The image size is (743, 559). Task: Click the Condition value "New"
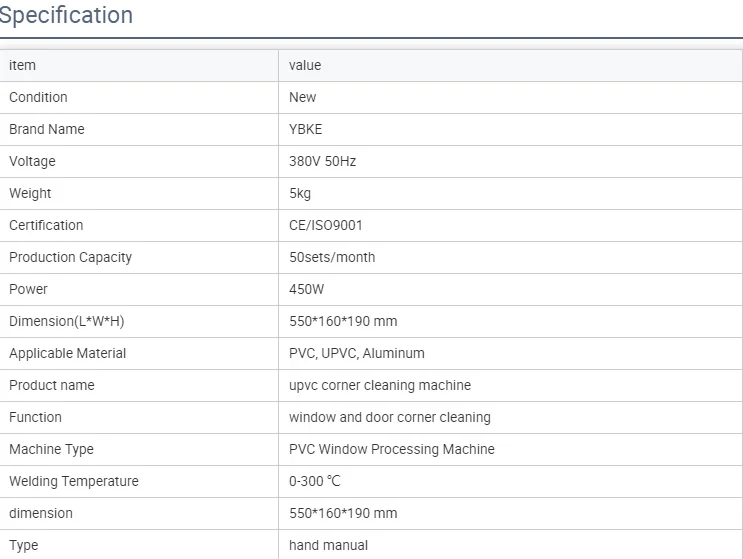pyautogui.click(x=302, y=97)
